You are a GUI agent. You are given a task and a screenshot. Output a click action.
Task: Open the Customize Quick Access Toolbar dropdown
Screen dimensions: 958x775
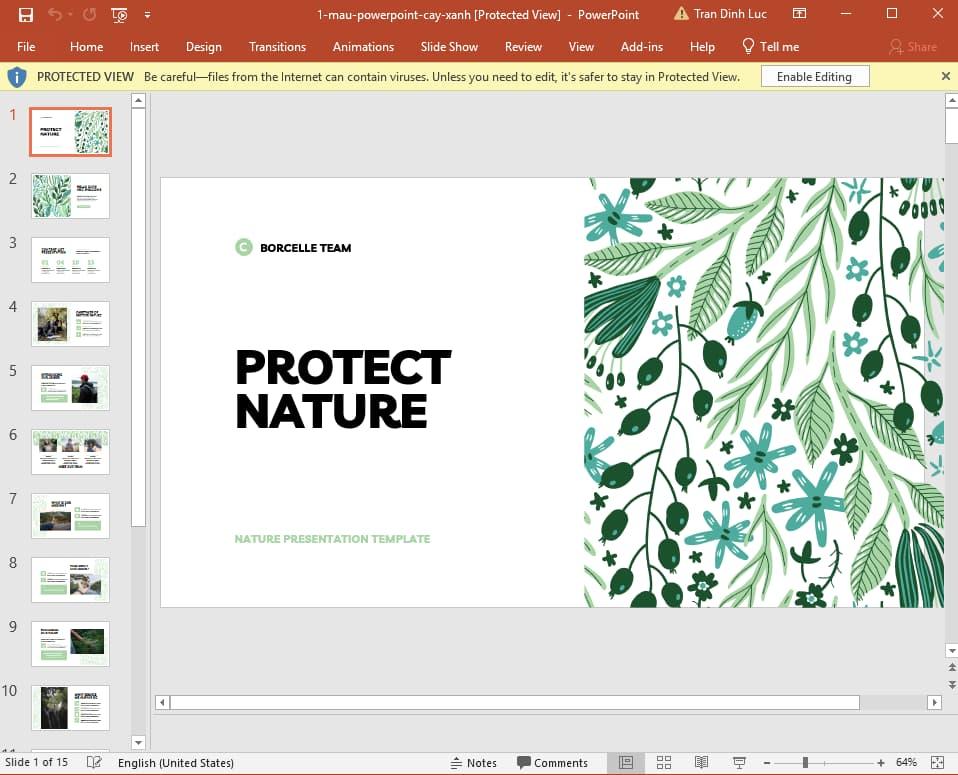tap(145, 14)
